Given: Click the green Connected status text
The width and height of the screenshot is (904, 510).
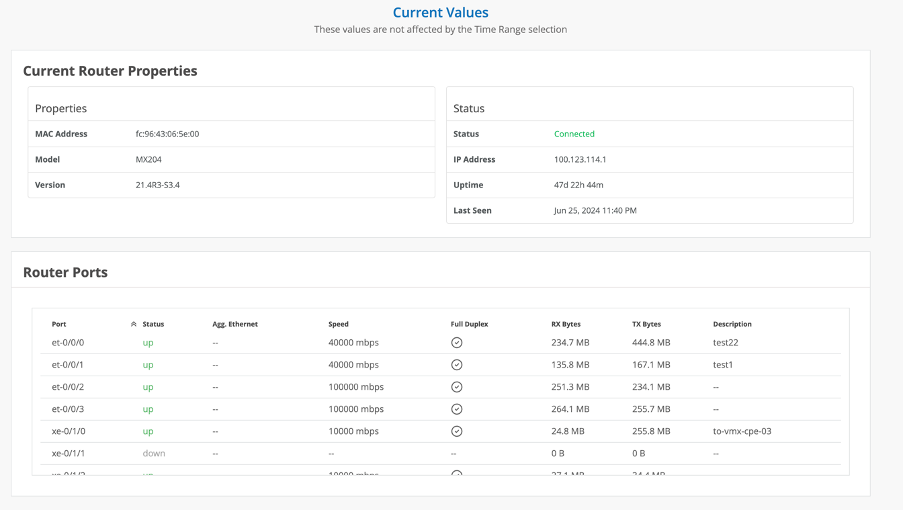Looking at the screenshot, I should (x=574, y=134).
